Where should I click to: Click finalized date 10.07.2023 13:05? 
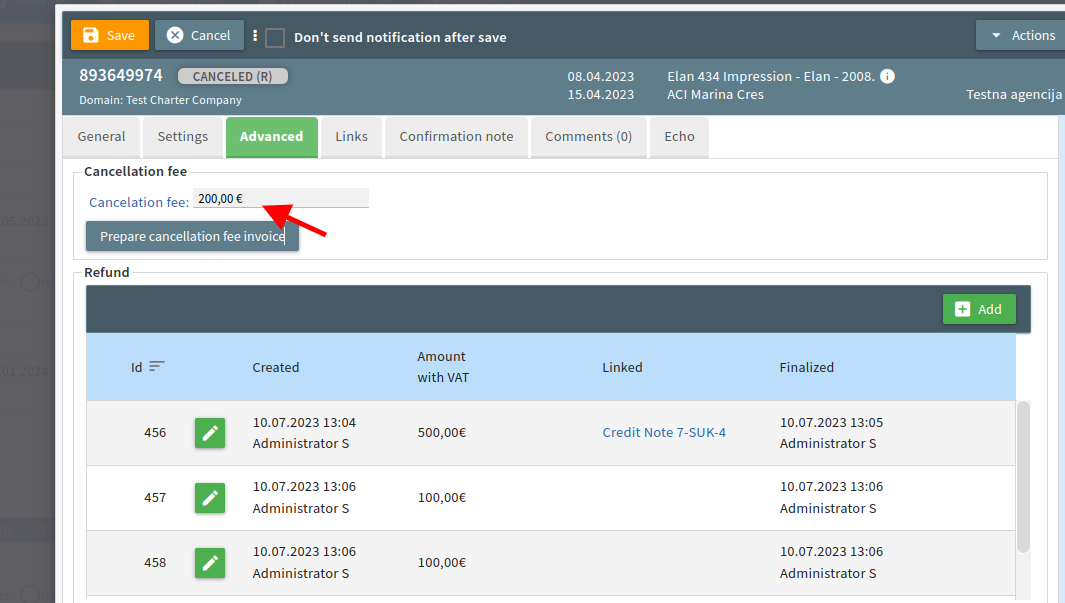[x=831, y=422]
